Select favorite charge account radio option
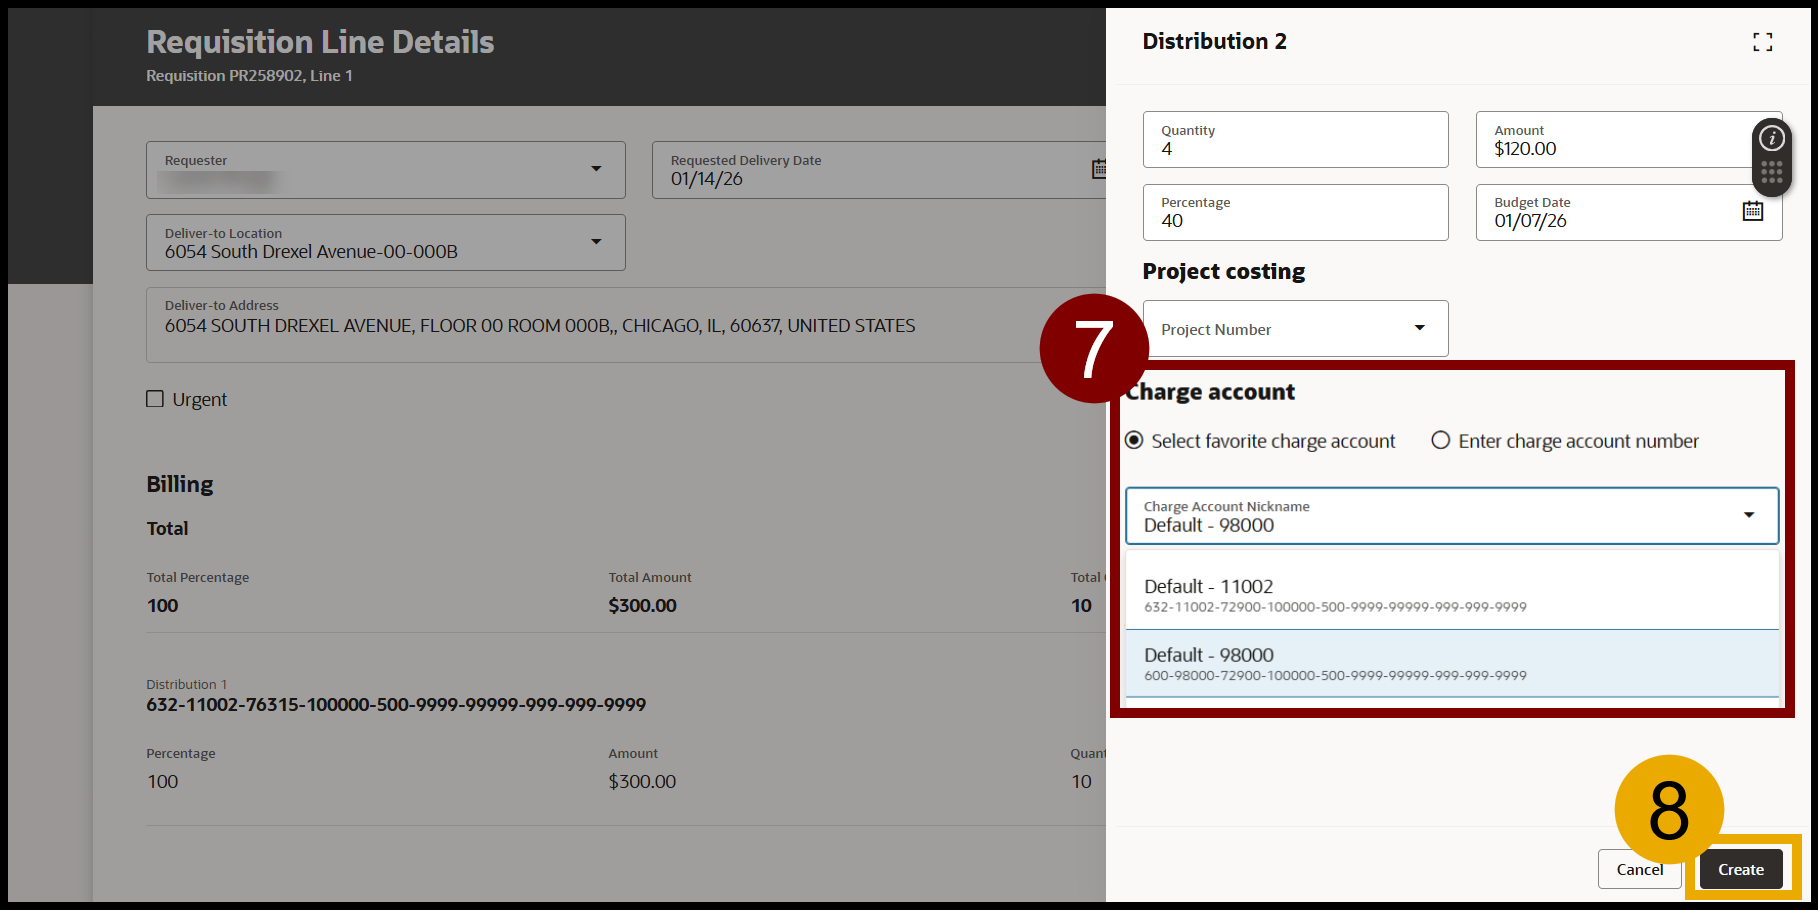 [x=1134, y=441]
